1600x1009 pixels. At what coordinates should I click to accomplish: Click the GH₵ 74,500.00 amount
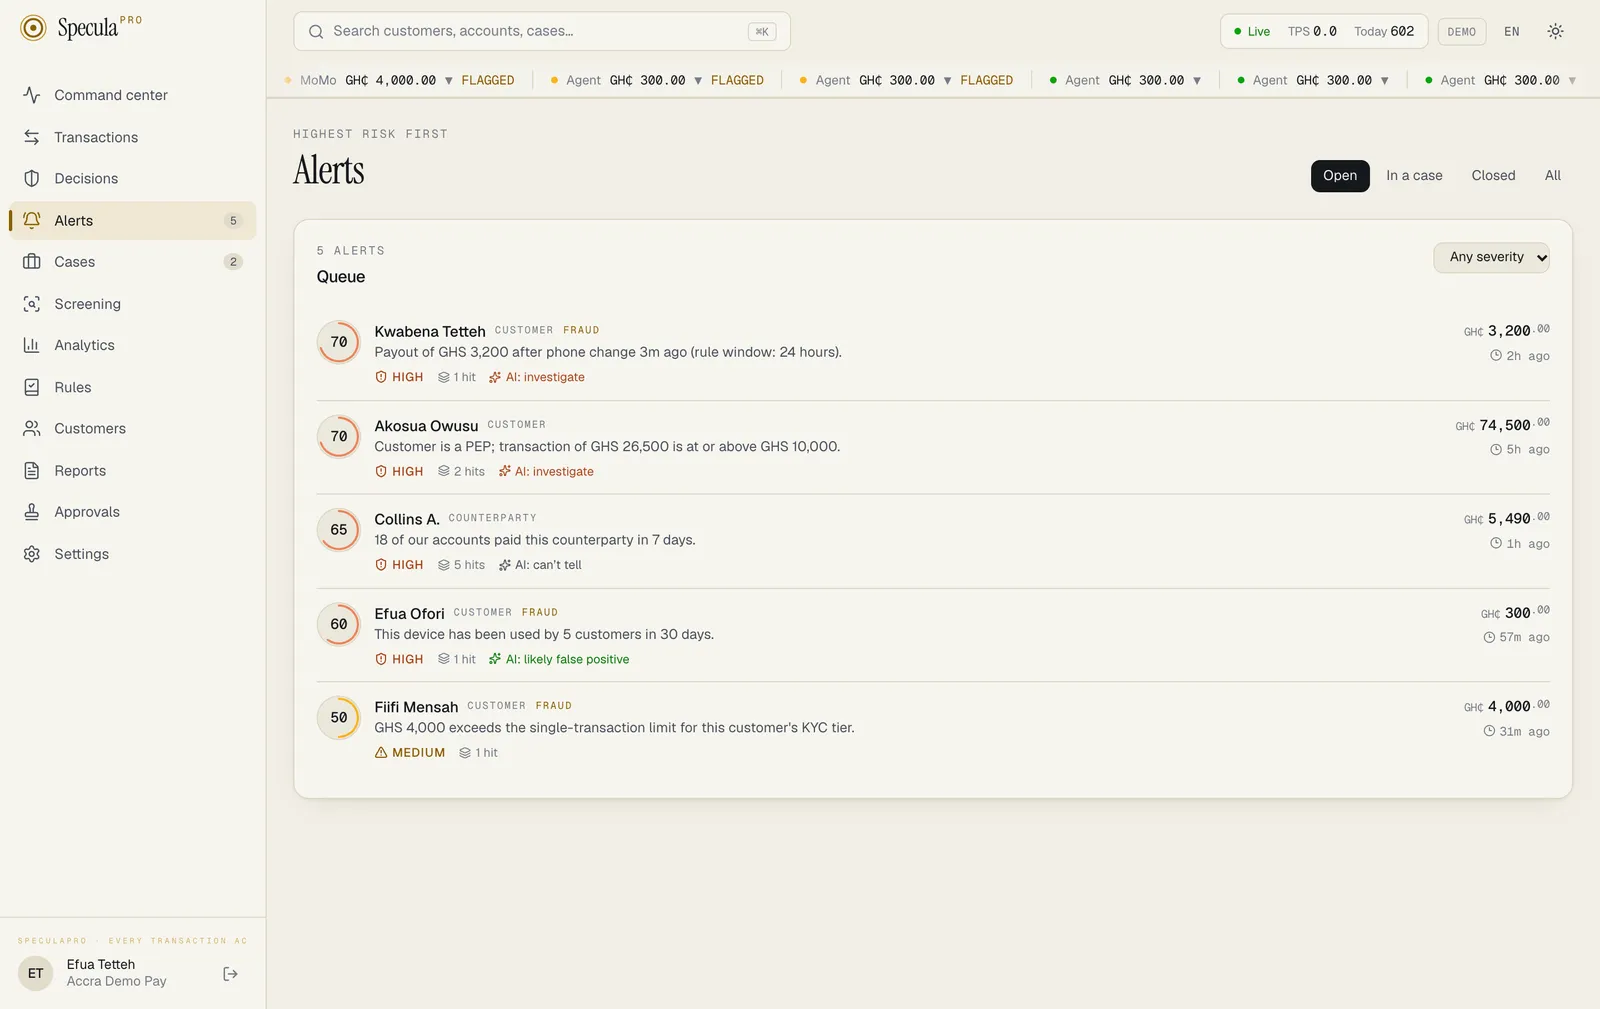(1502, 425)
